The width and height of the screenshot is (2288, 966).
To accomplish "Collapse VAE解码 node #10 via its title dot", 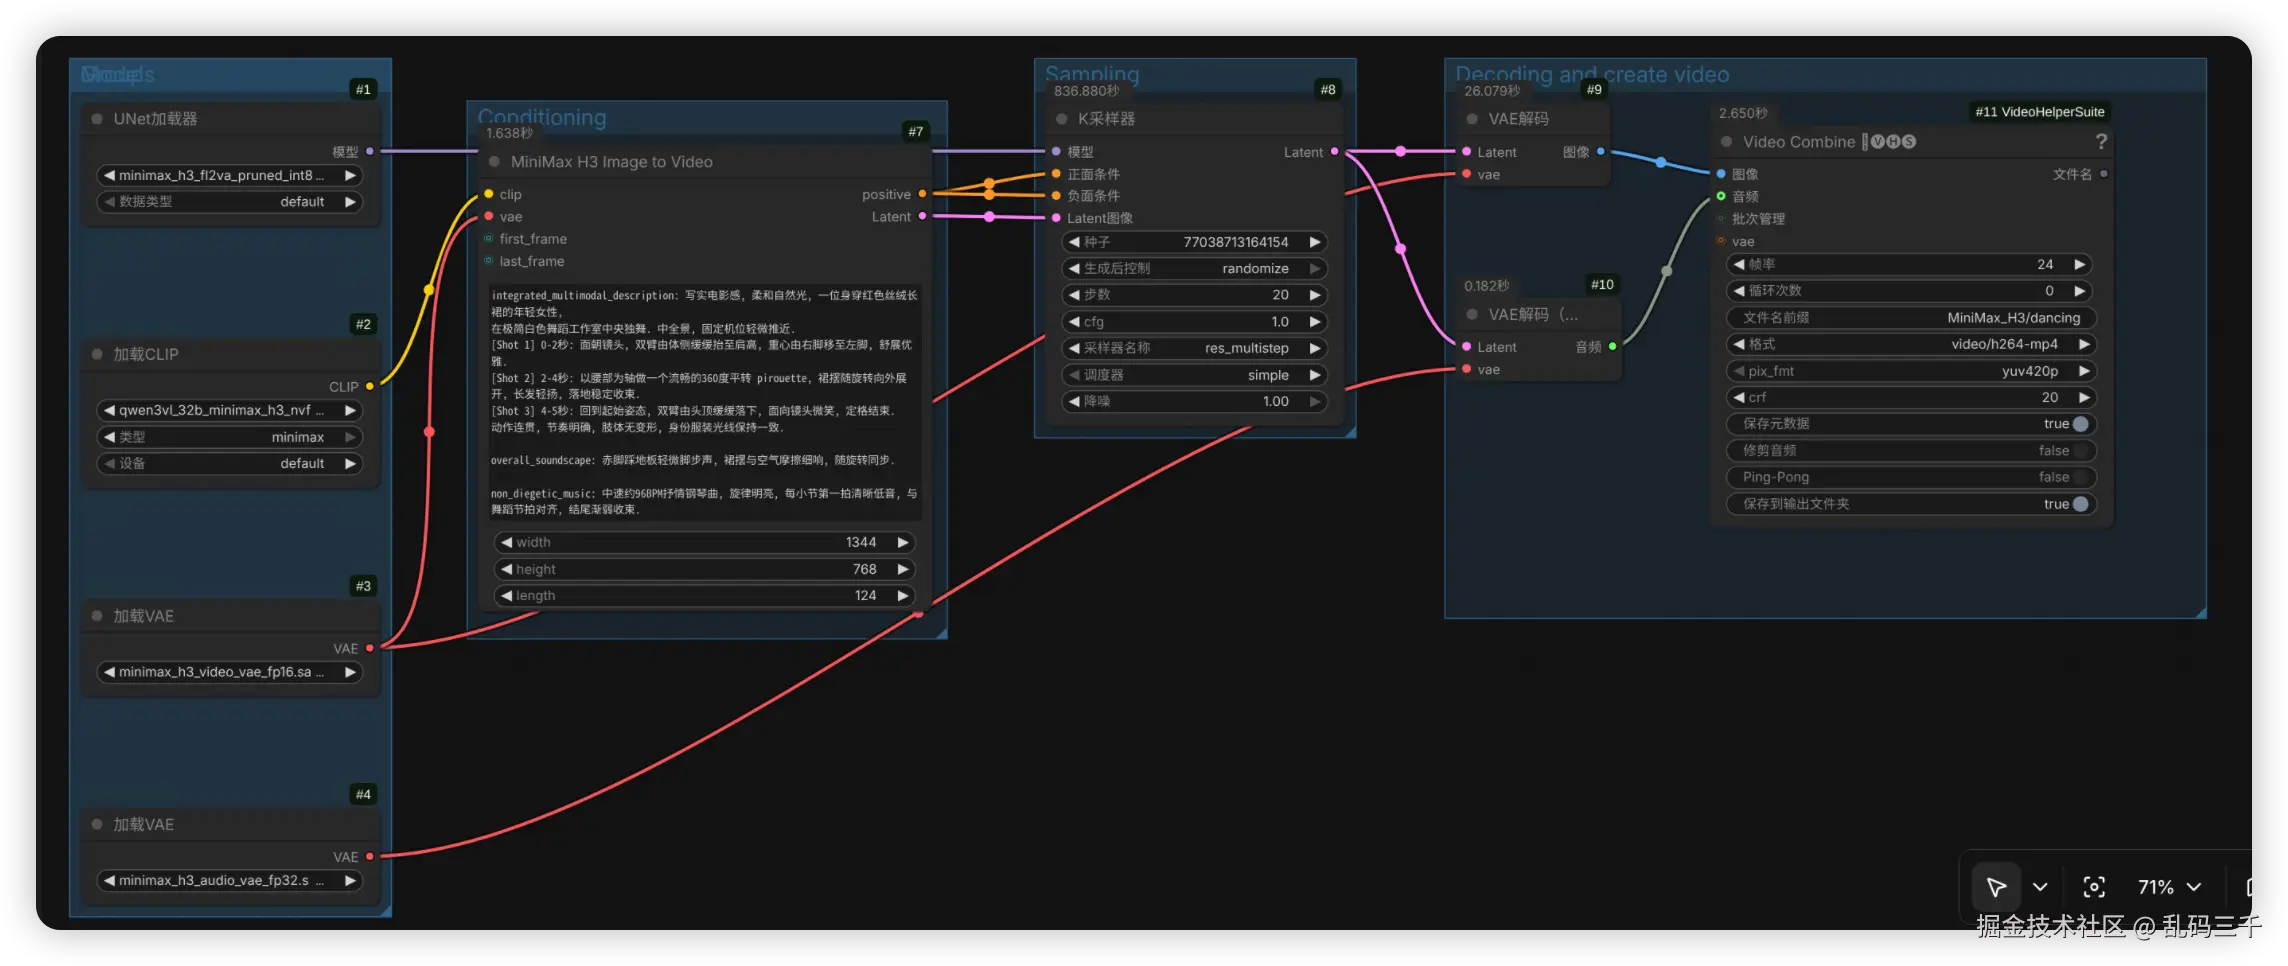I will (x=1472, y=315).
